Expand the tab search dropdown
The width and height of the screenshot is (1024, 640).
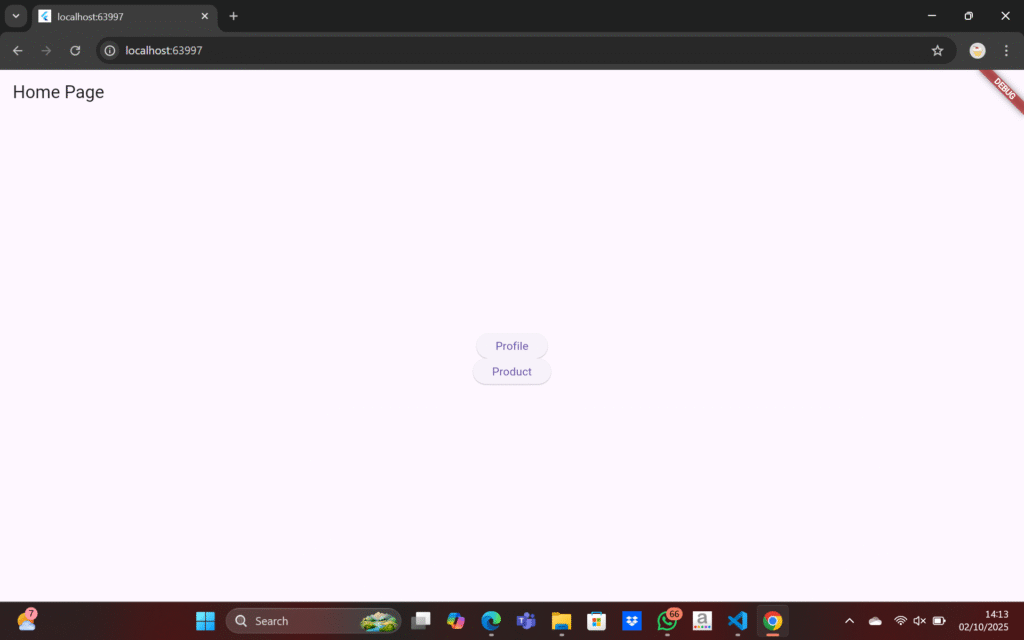point(15,16)
